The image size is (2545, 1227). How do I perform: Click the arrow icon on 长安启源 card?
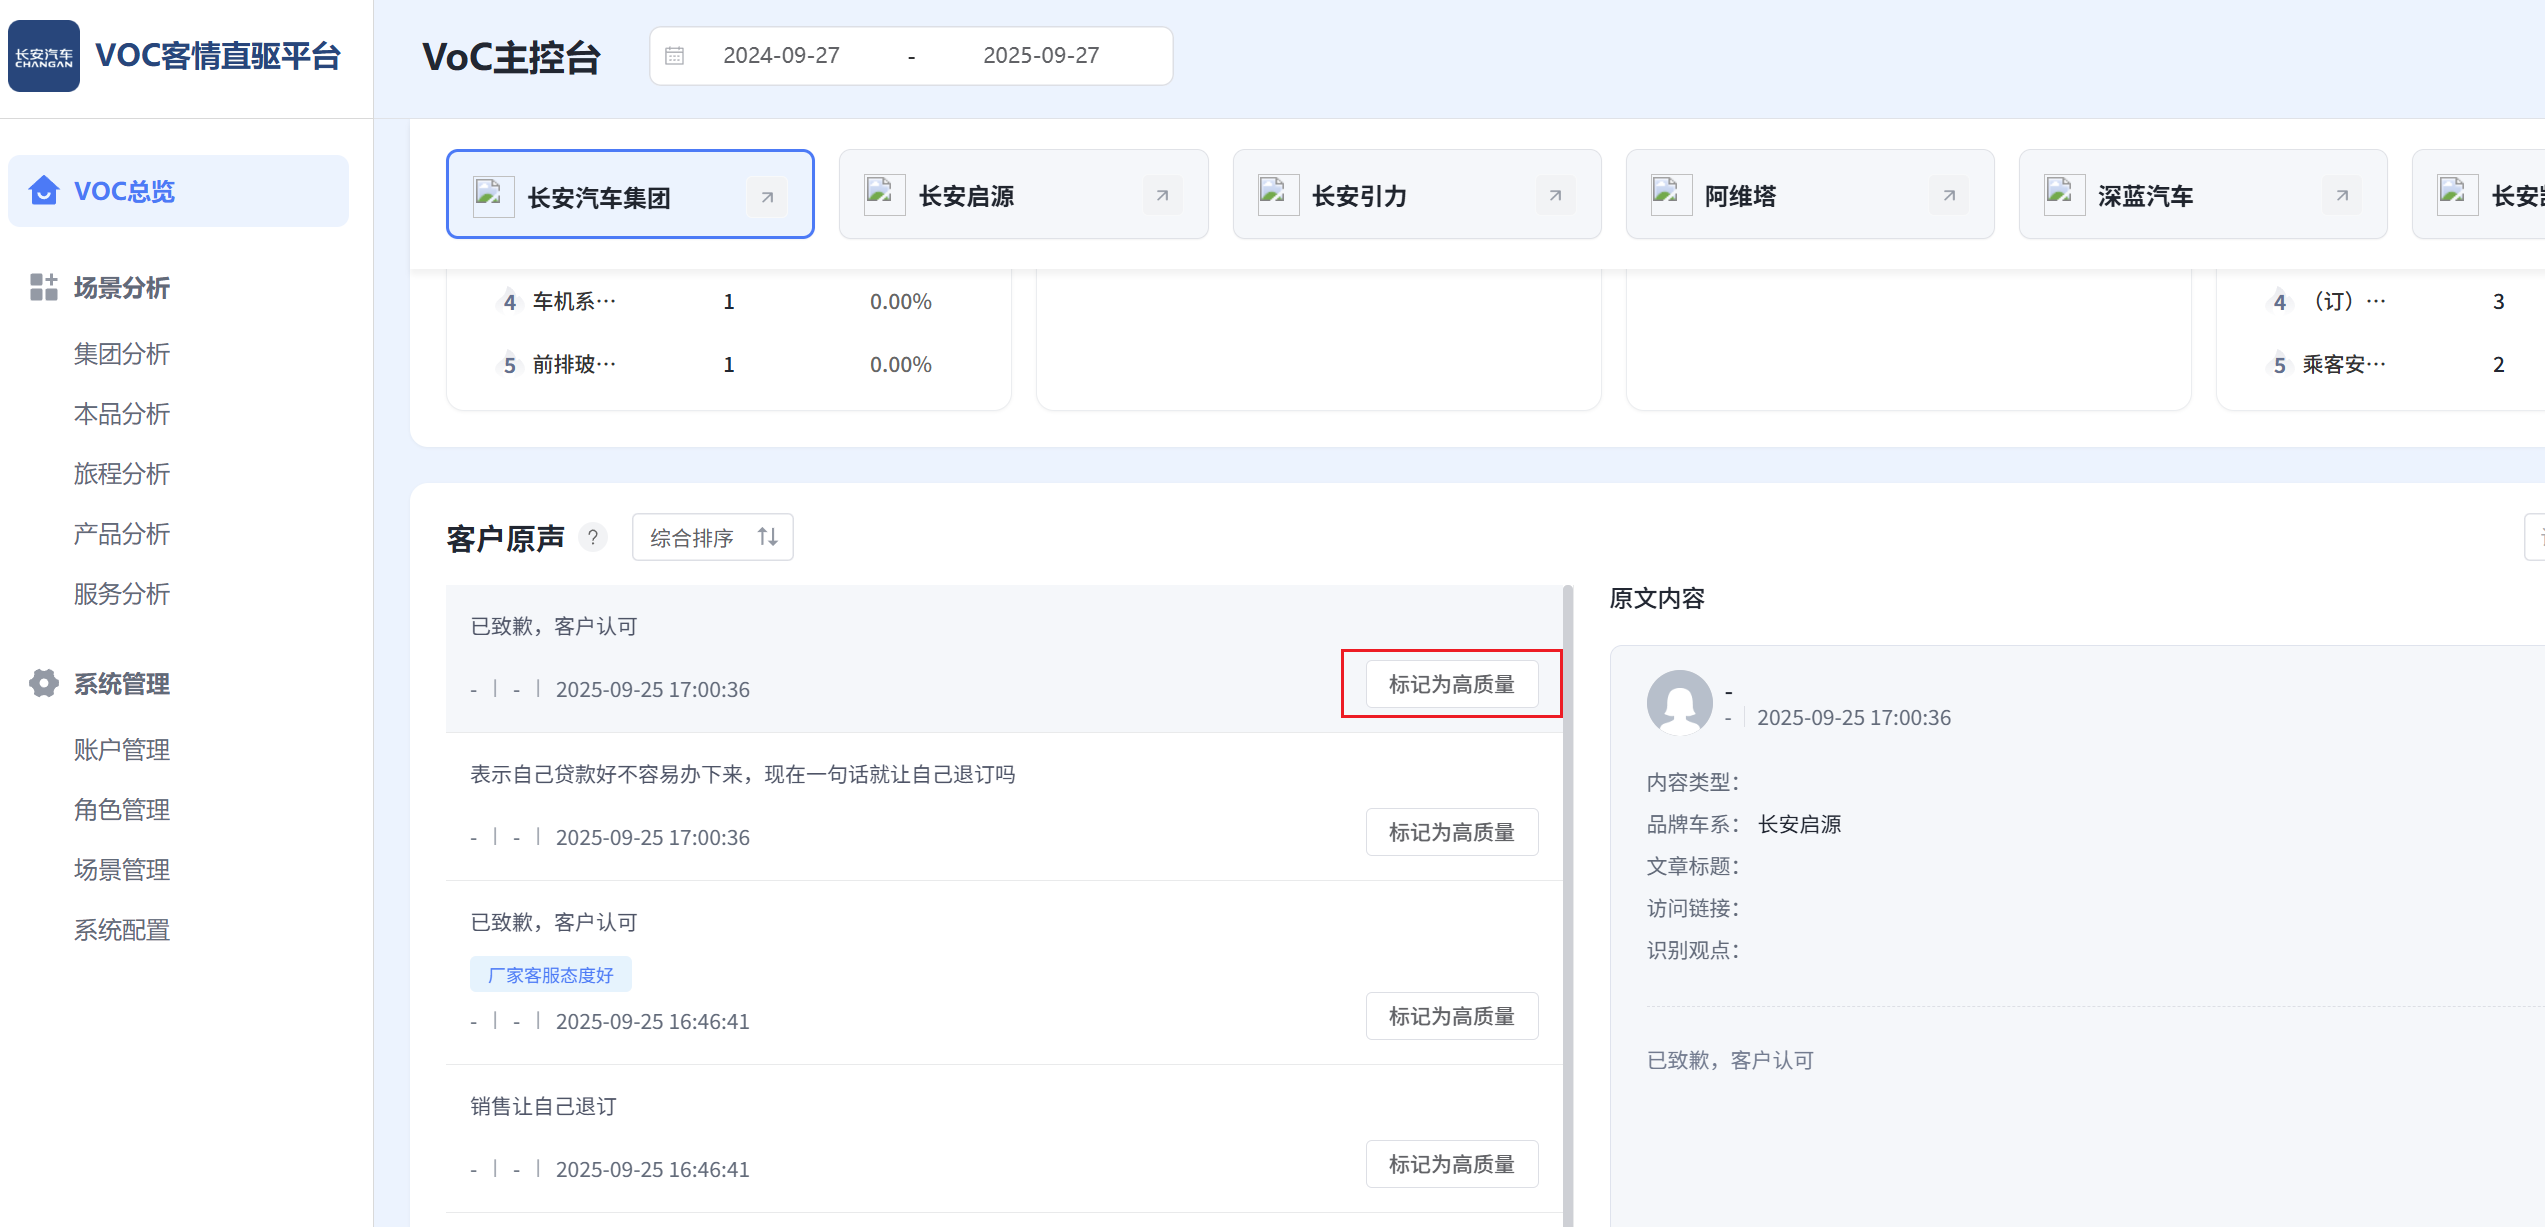(1162, 195)
